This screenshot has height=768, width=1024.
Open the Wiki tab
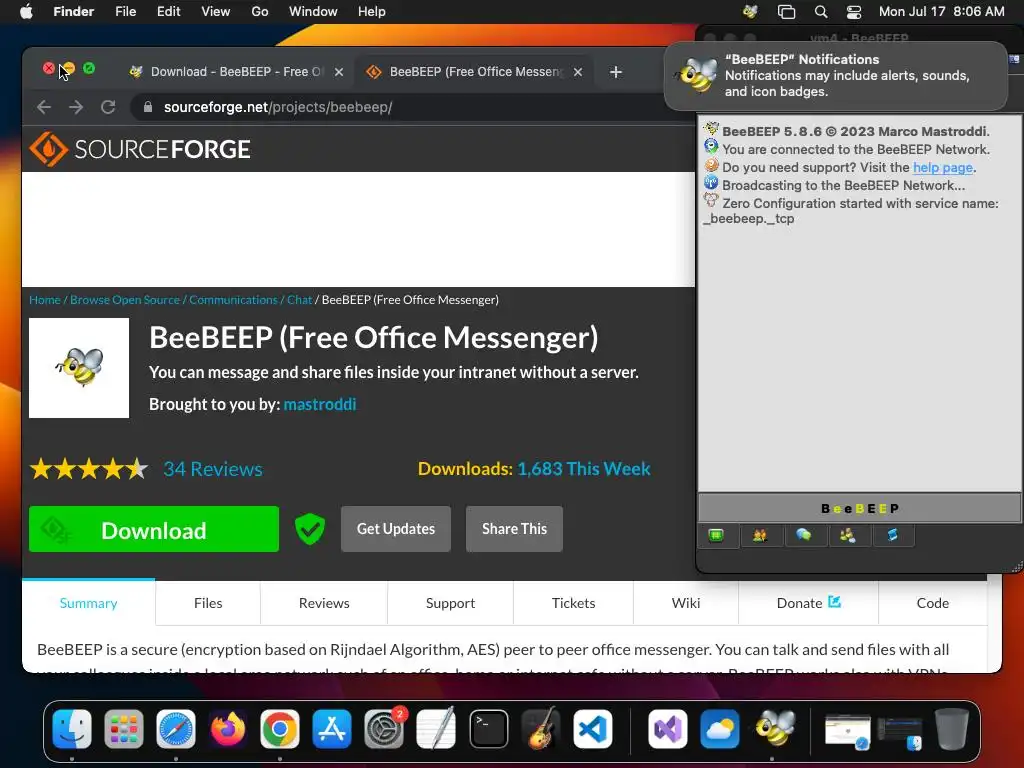coord(686,603)
